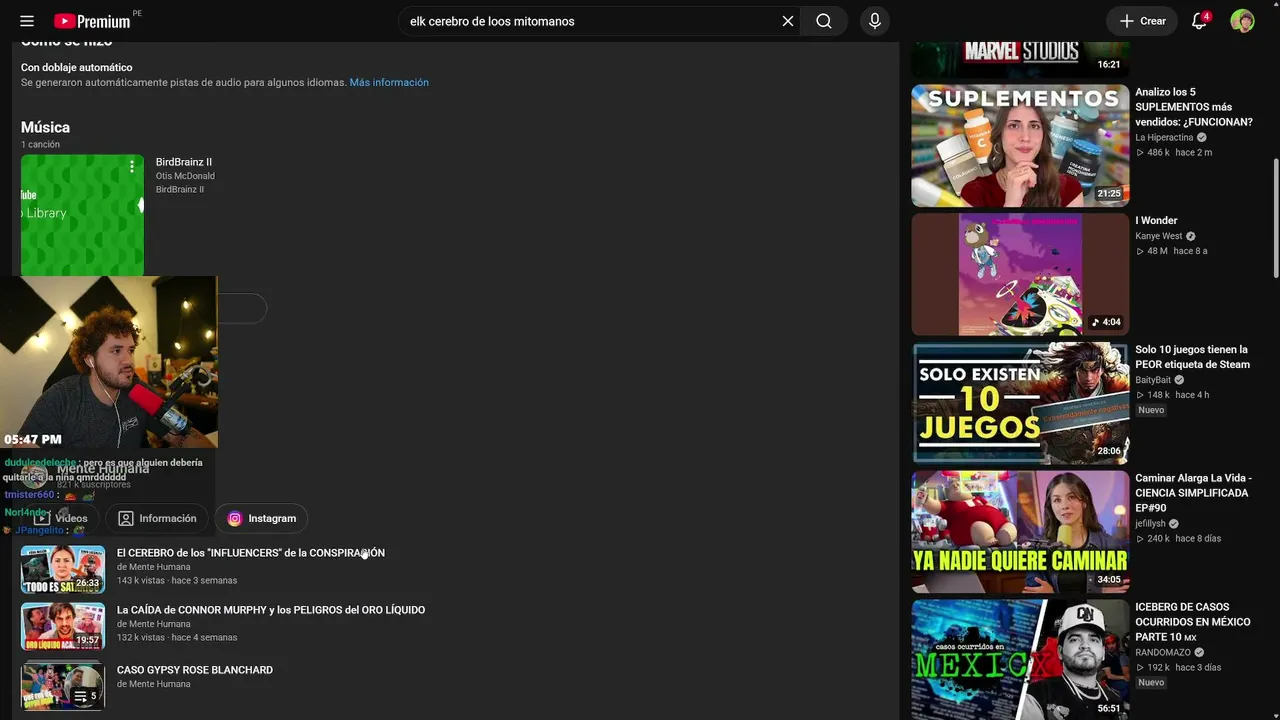Go to YouTube Premium home logo
The height and width of the screenshot is (720, 1280).
pyautogui.click(x=92, y=21)
